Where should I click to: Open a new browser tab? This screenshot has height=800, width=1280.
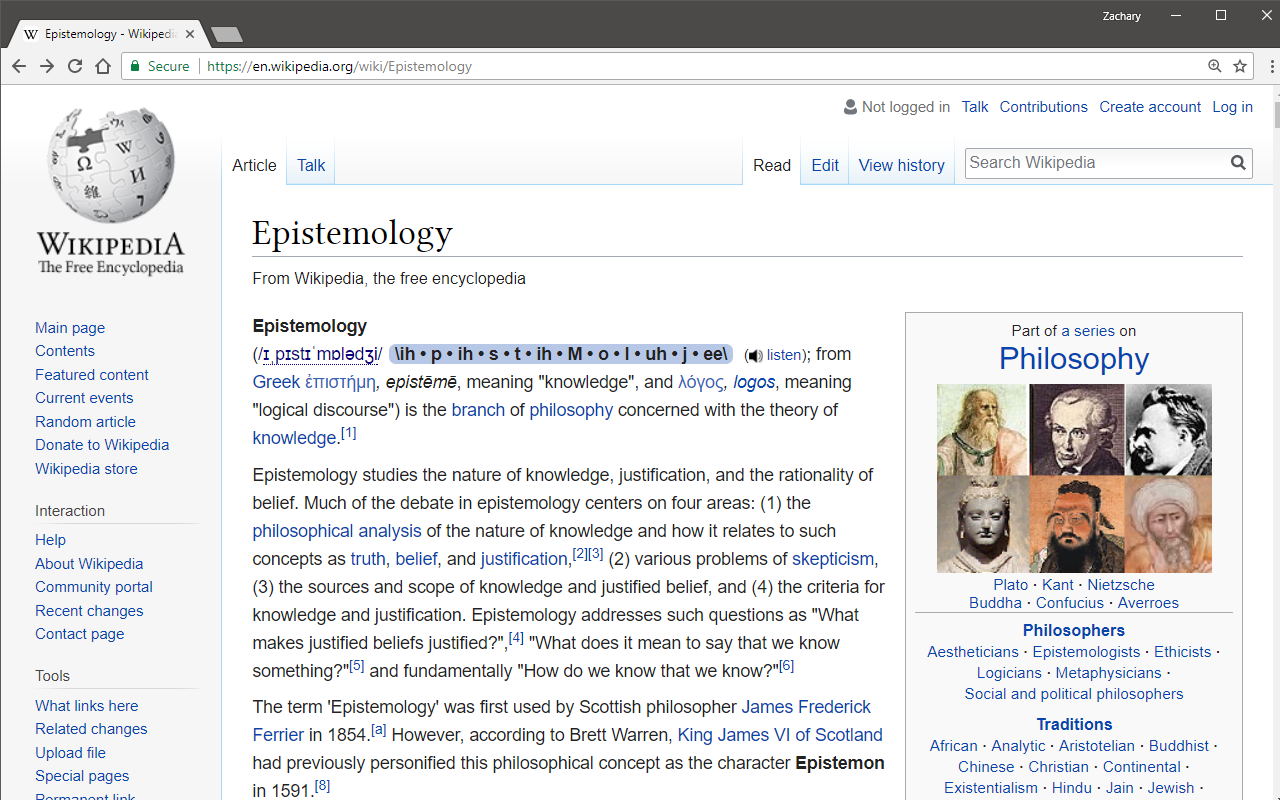(227, 35)
